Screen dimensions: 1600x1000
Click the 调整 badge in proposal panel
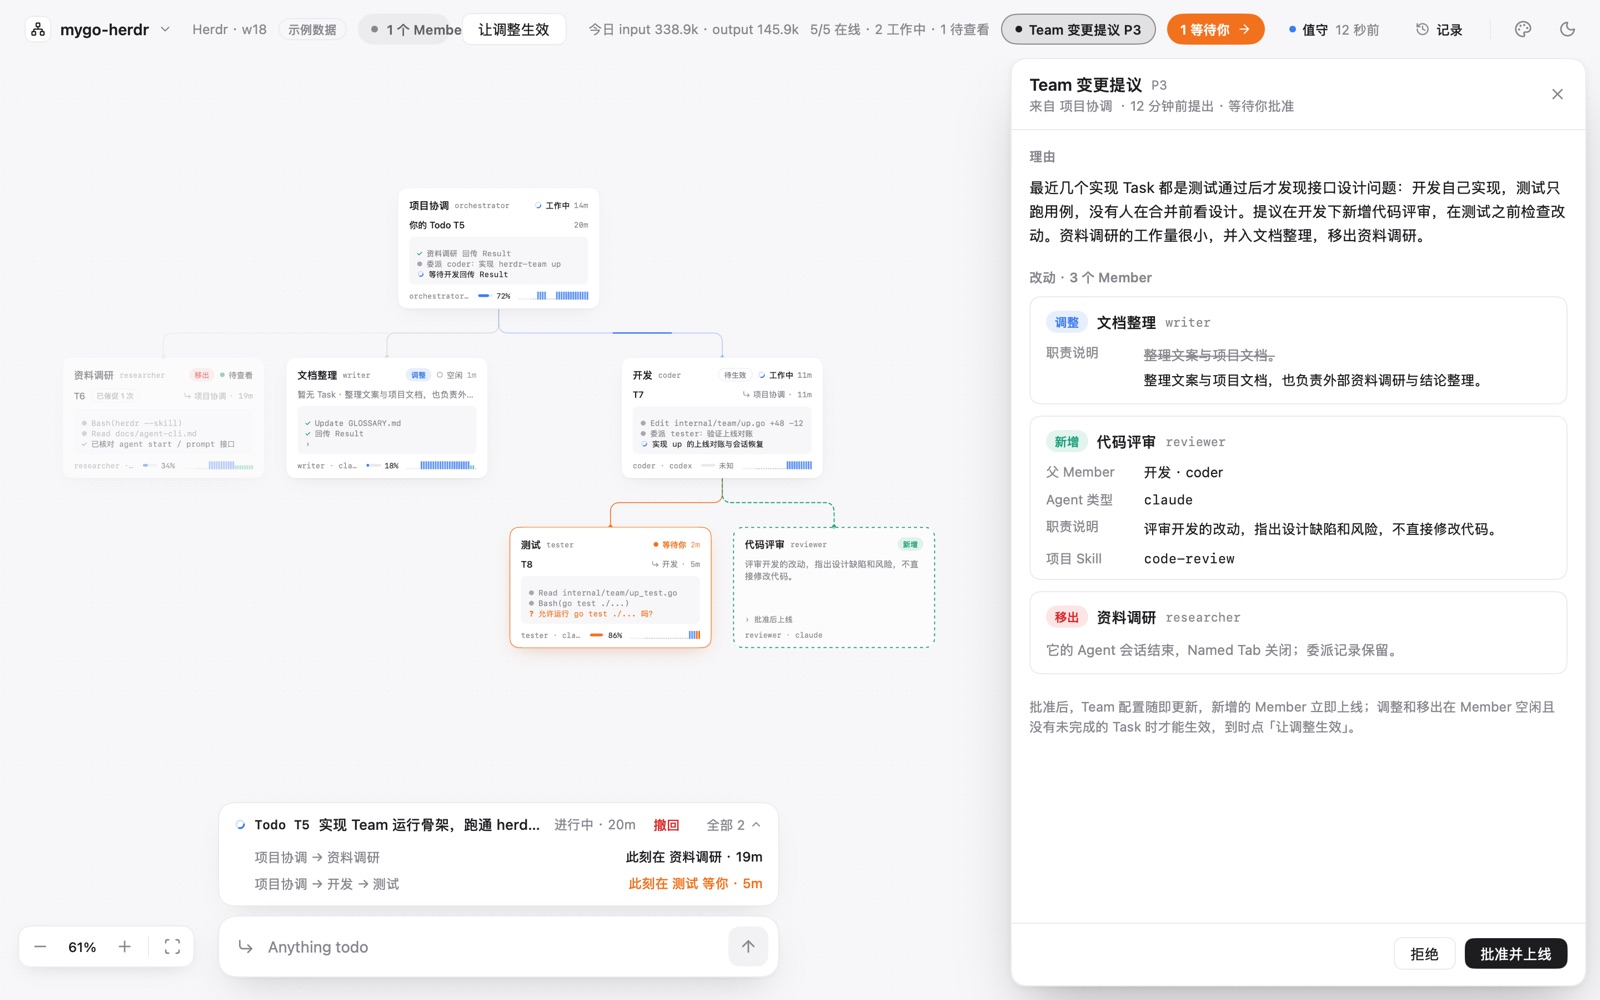coord(1066,322)
